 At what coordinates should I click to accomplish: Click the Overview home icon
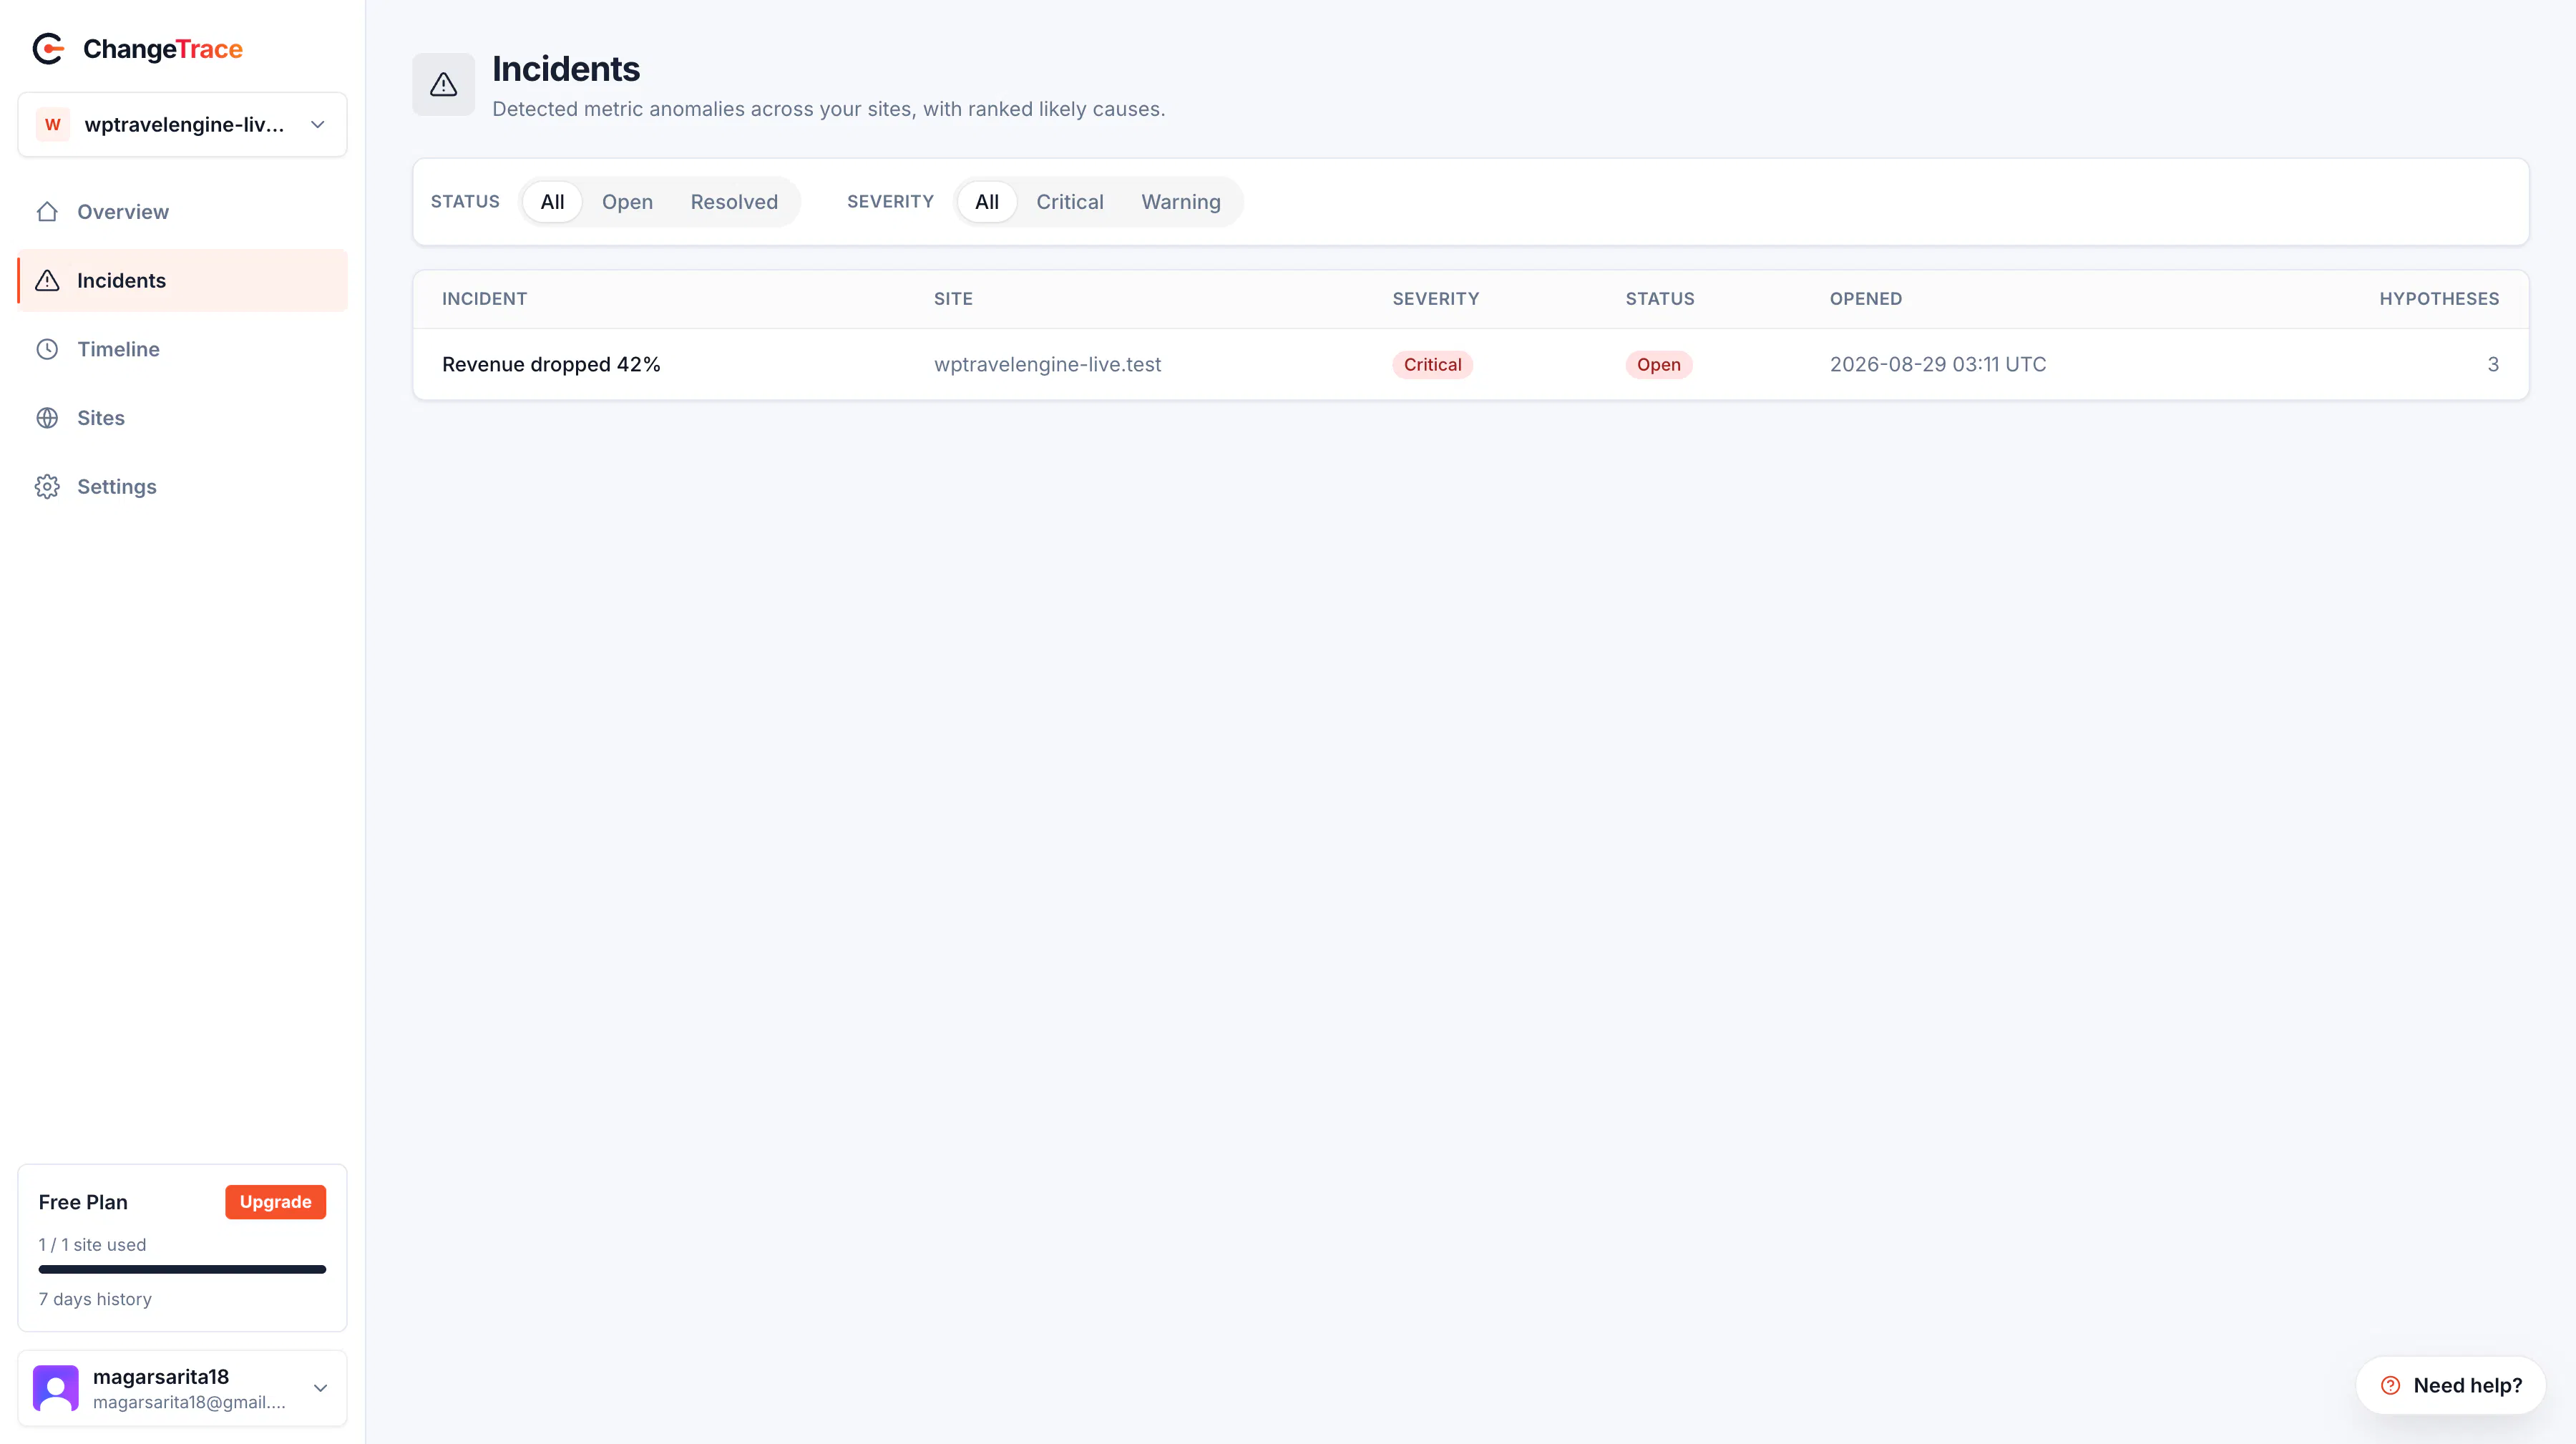click(x=47, y=212)
